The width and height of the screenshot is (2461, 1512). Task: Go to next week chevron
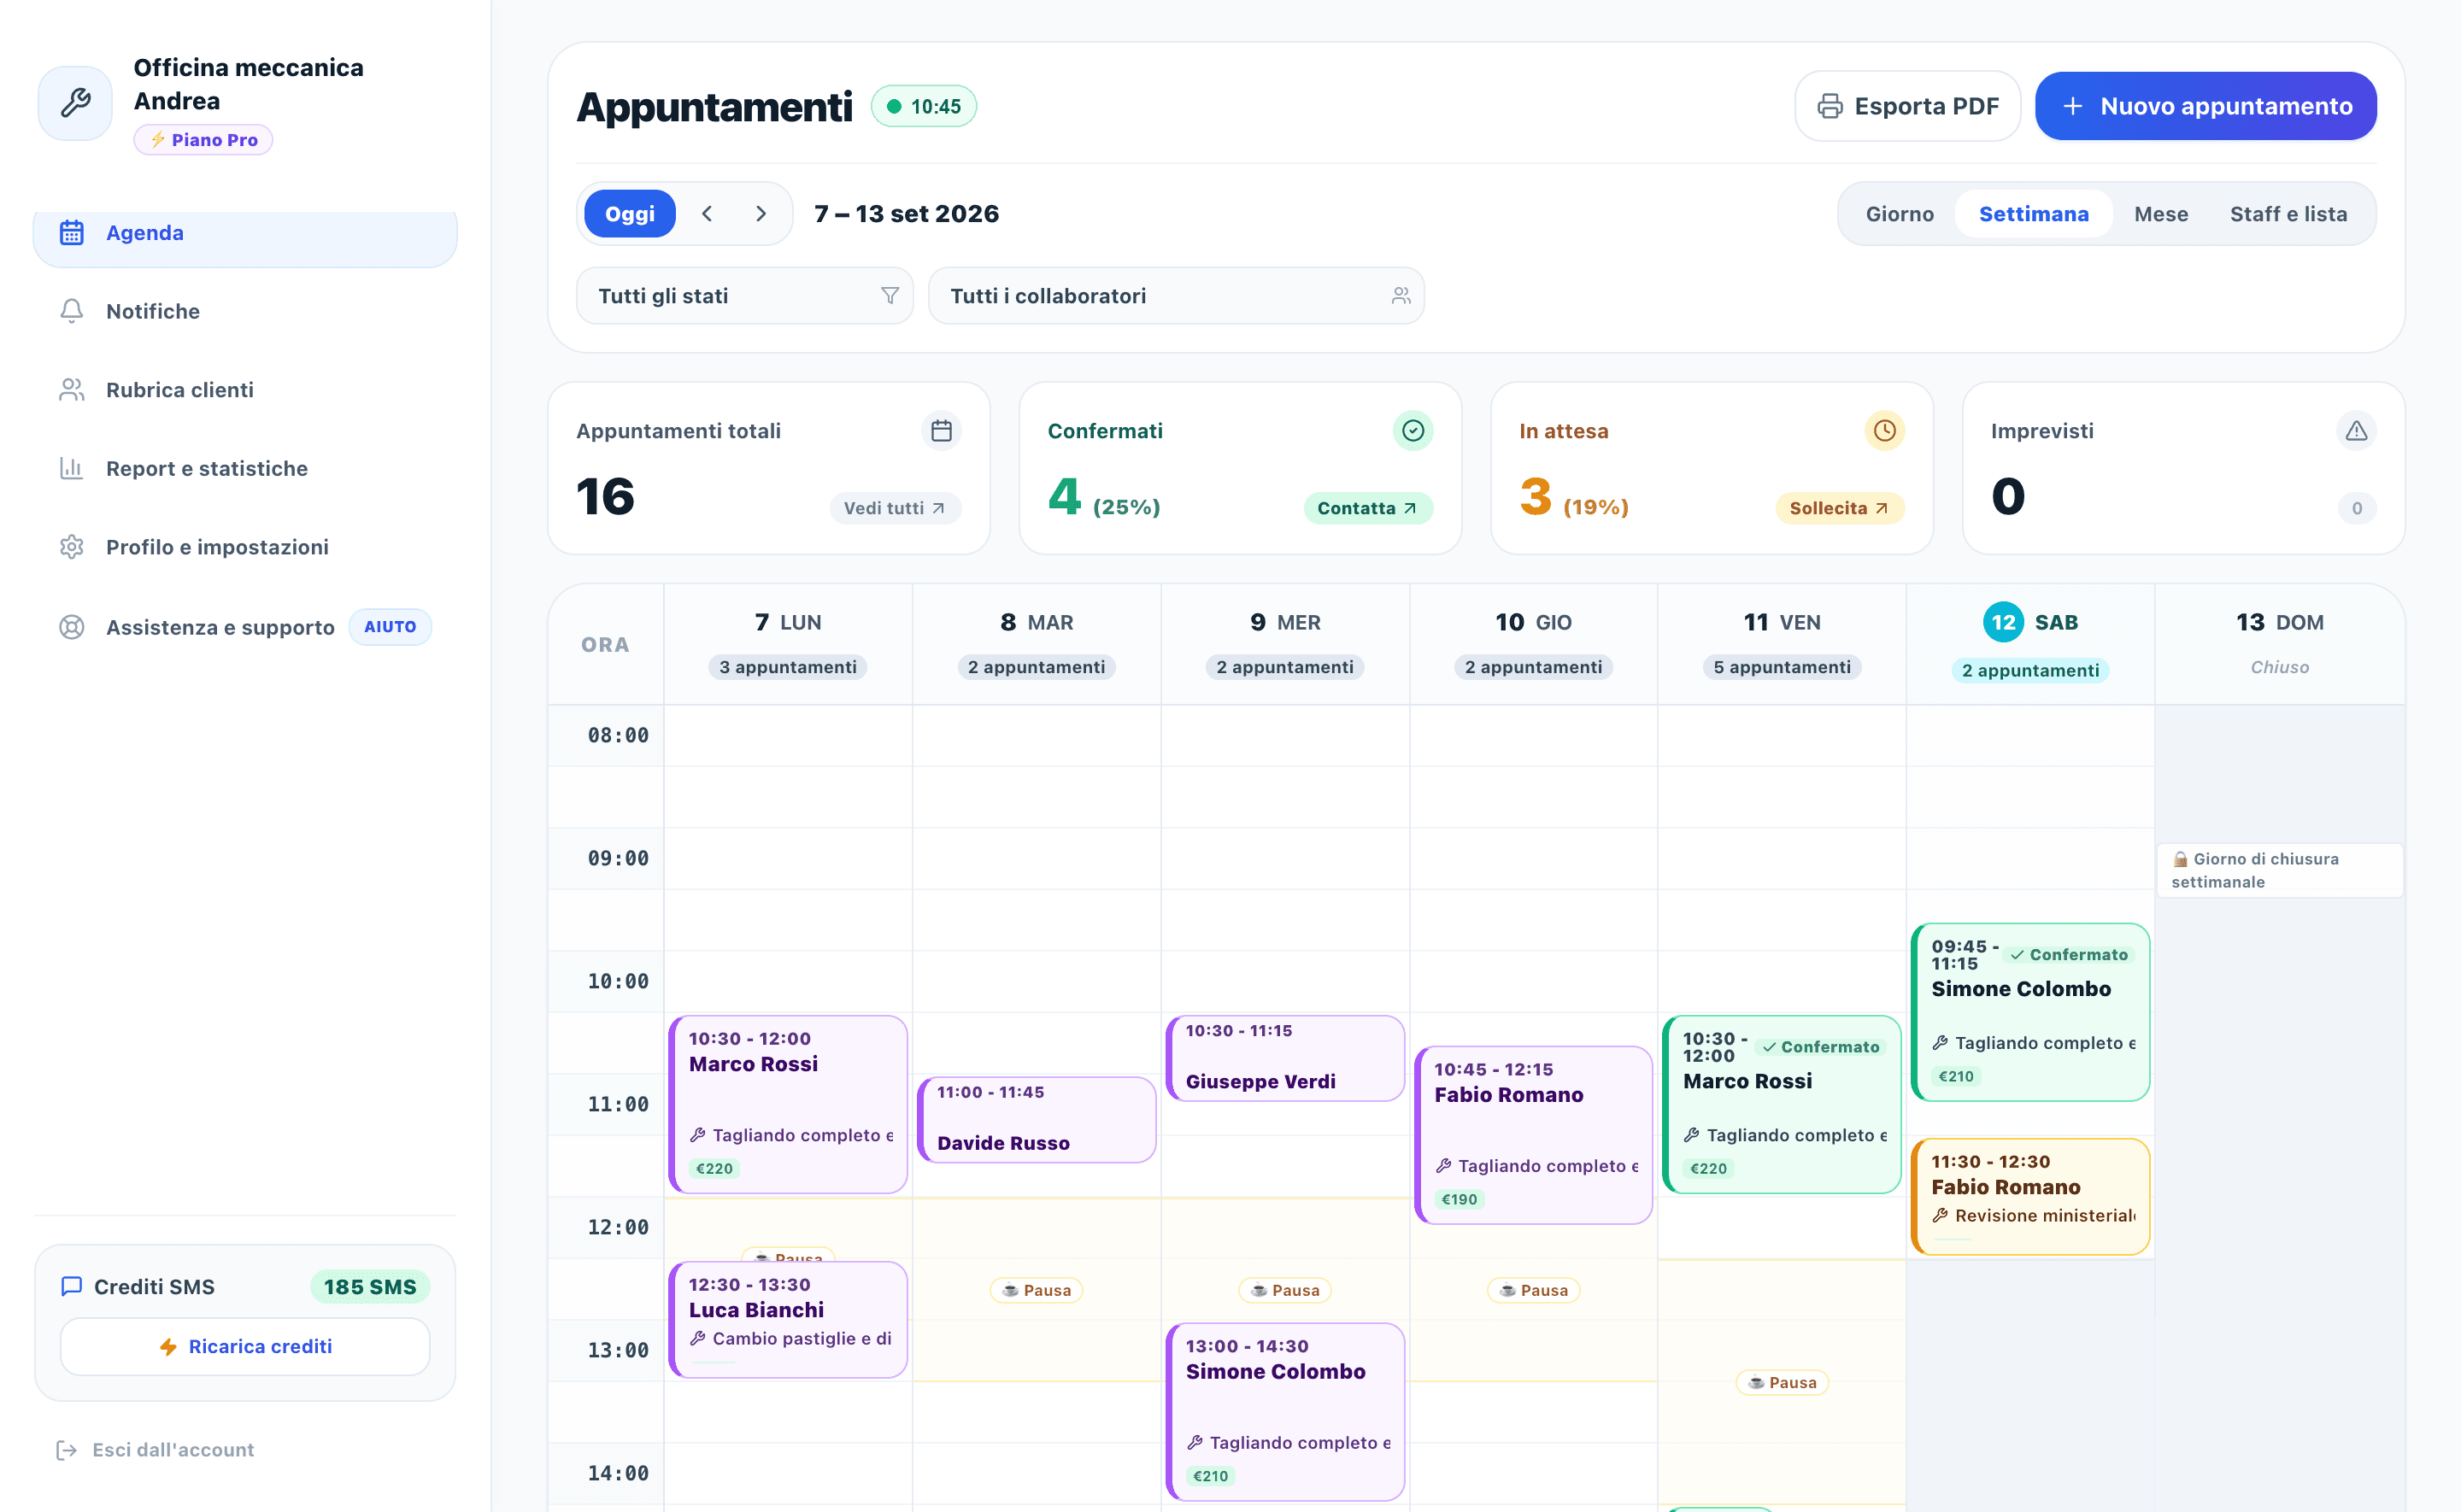pos(761,214)
